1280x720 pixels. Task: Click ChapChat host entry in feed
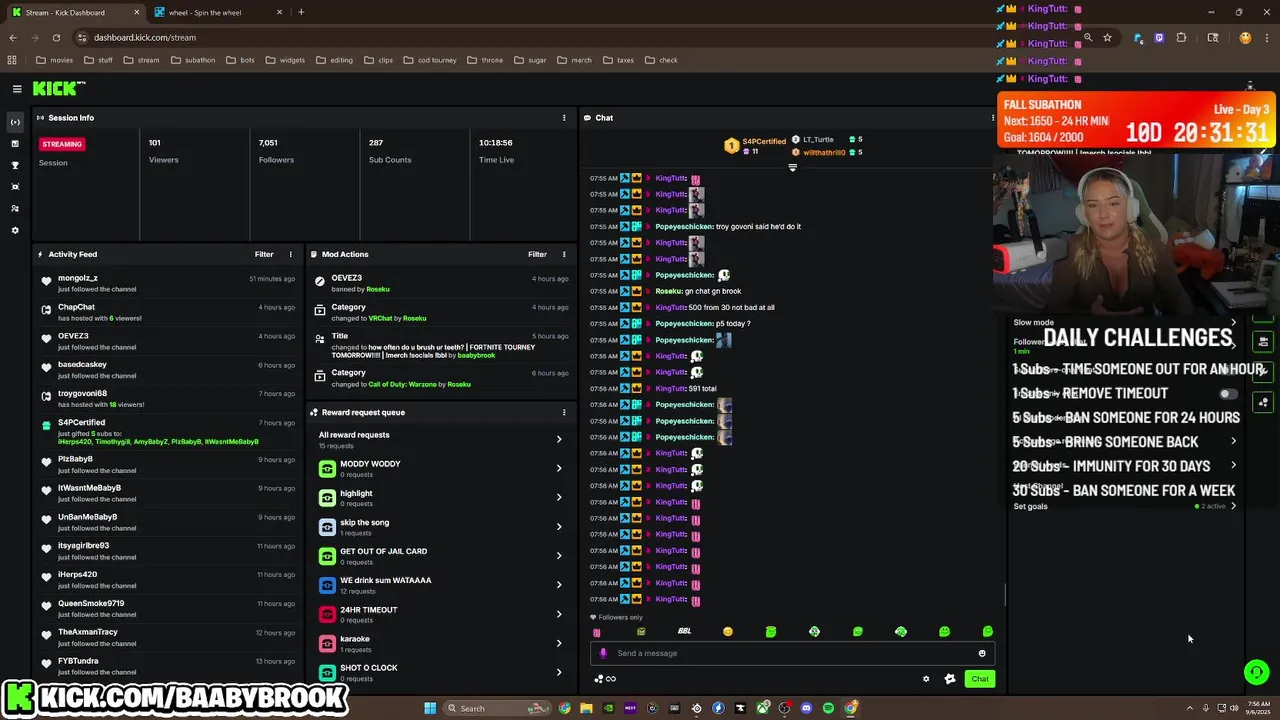[168, 312]
